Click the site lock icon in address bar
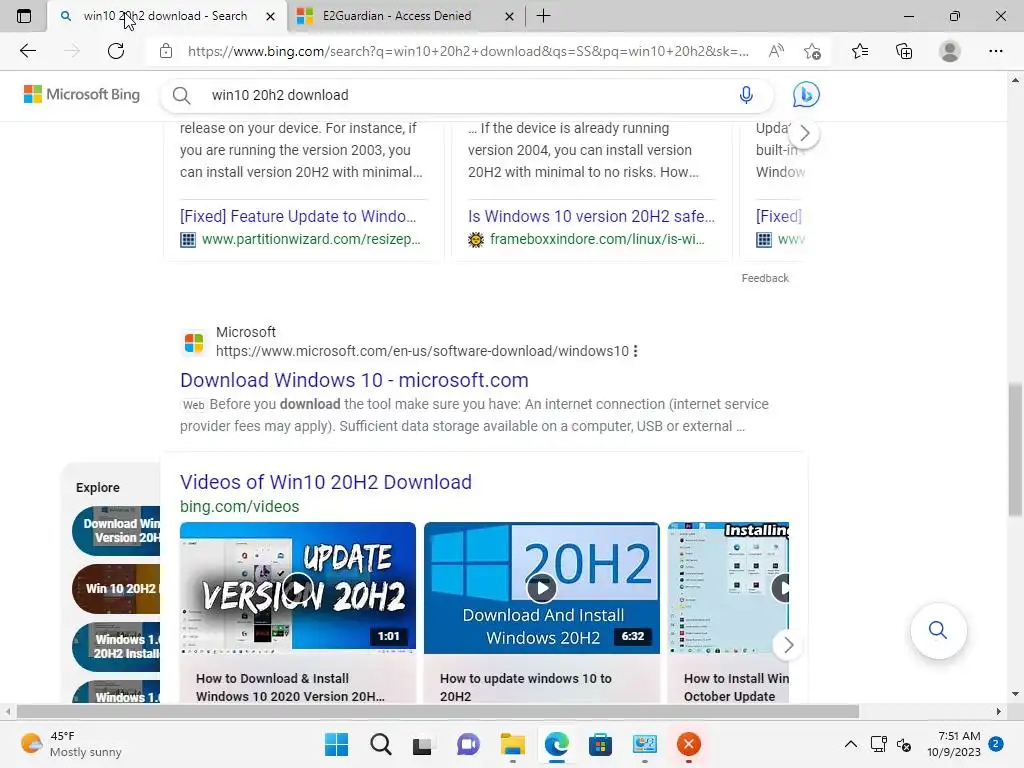Screen dimensions: 1024x768 point(166,51)
